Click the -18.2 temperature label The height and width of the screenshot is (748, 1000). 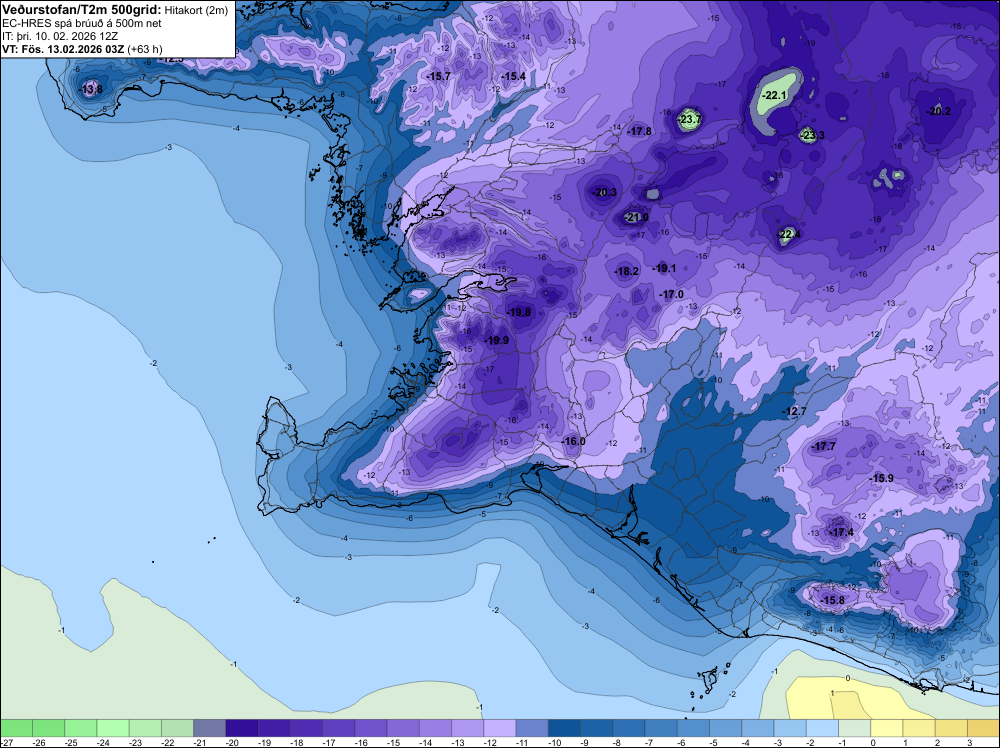click(626, 272)
